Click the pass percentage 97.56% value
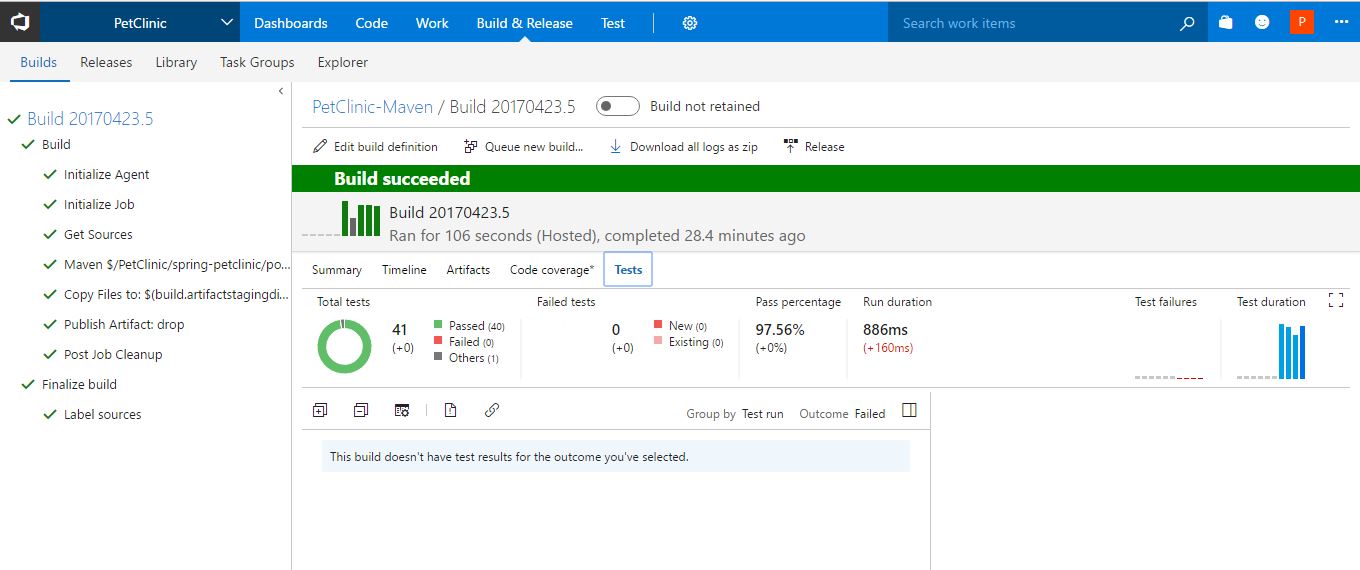This screenshot has height=570, width=1360. pyautogui.click(x=780, y=330)
